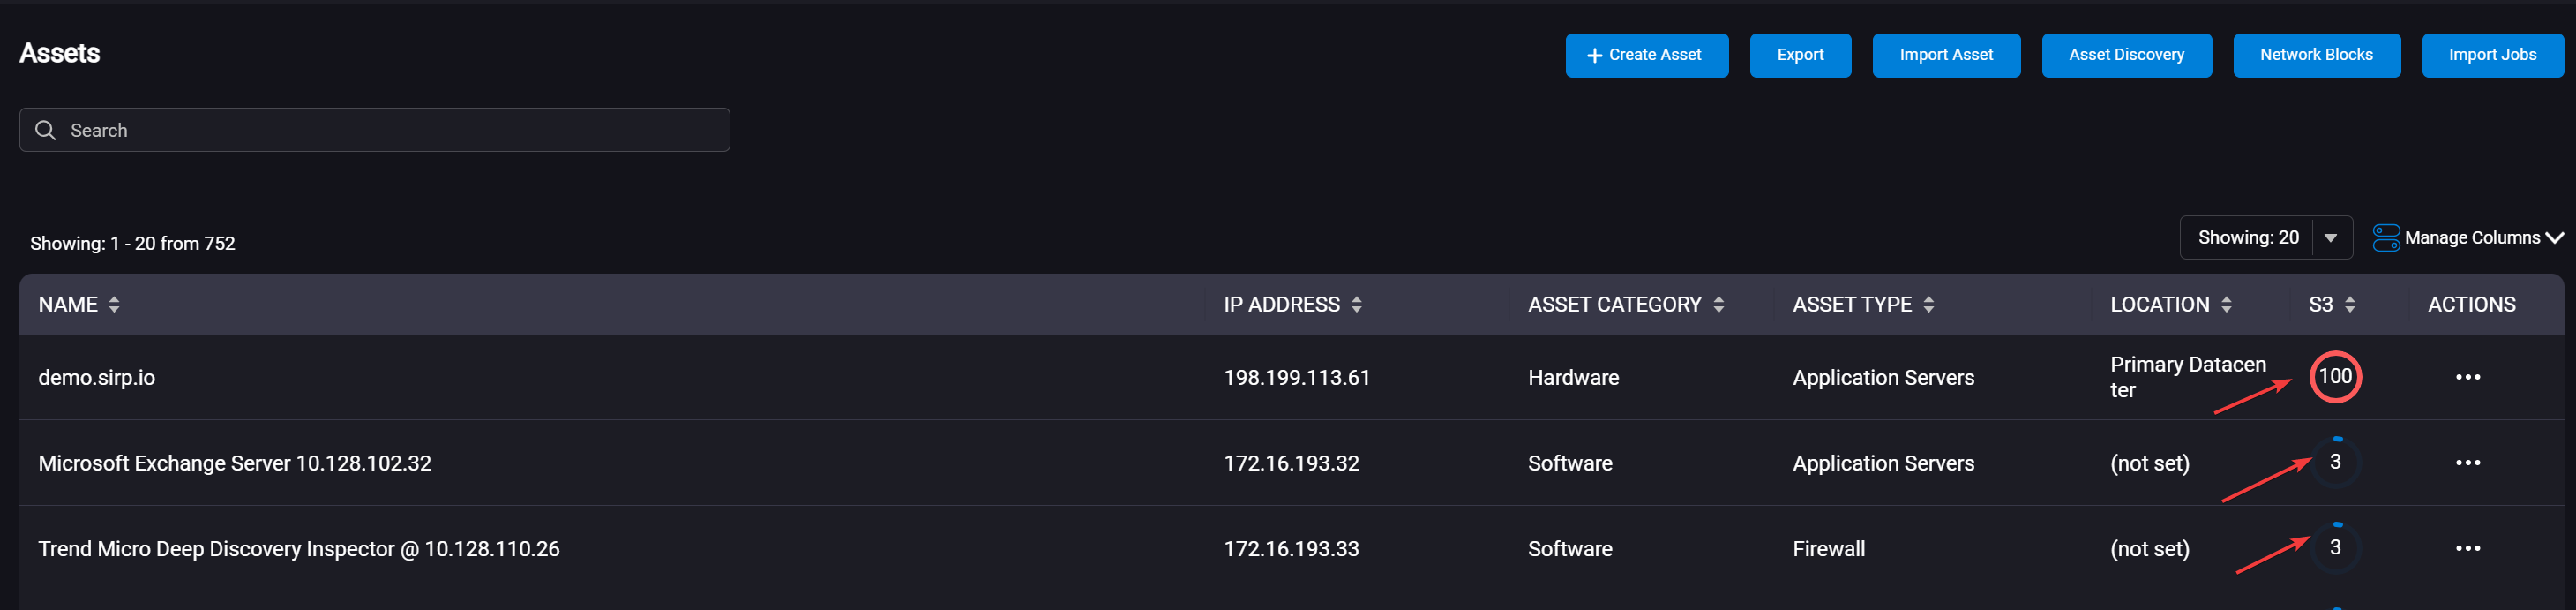Click the Create Asset button

coord(1646,55)
